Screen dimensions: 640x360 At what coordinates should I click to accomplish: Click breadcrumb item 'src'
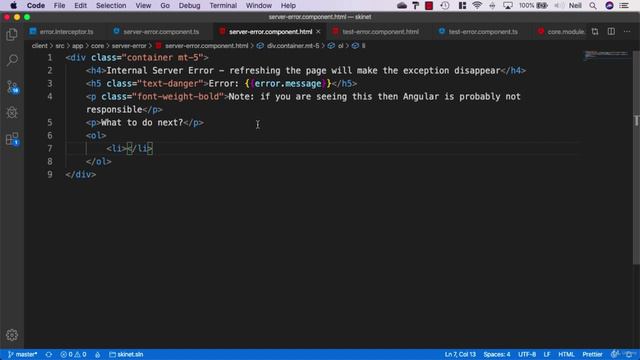60,46
